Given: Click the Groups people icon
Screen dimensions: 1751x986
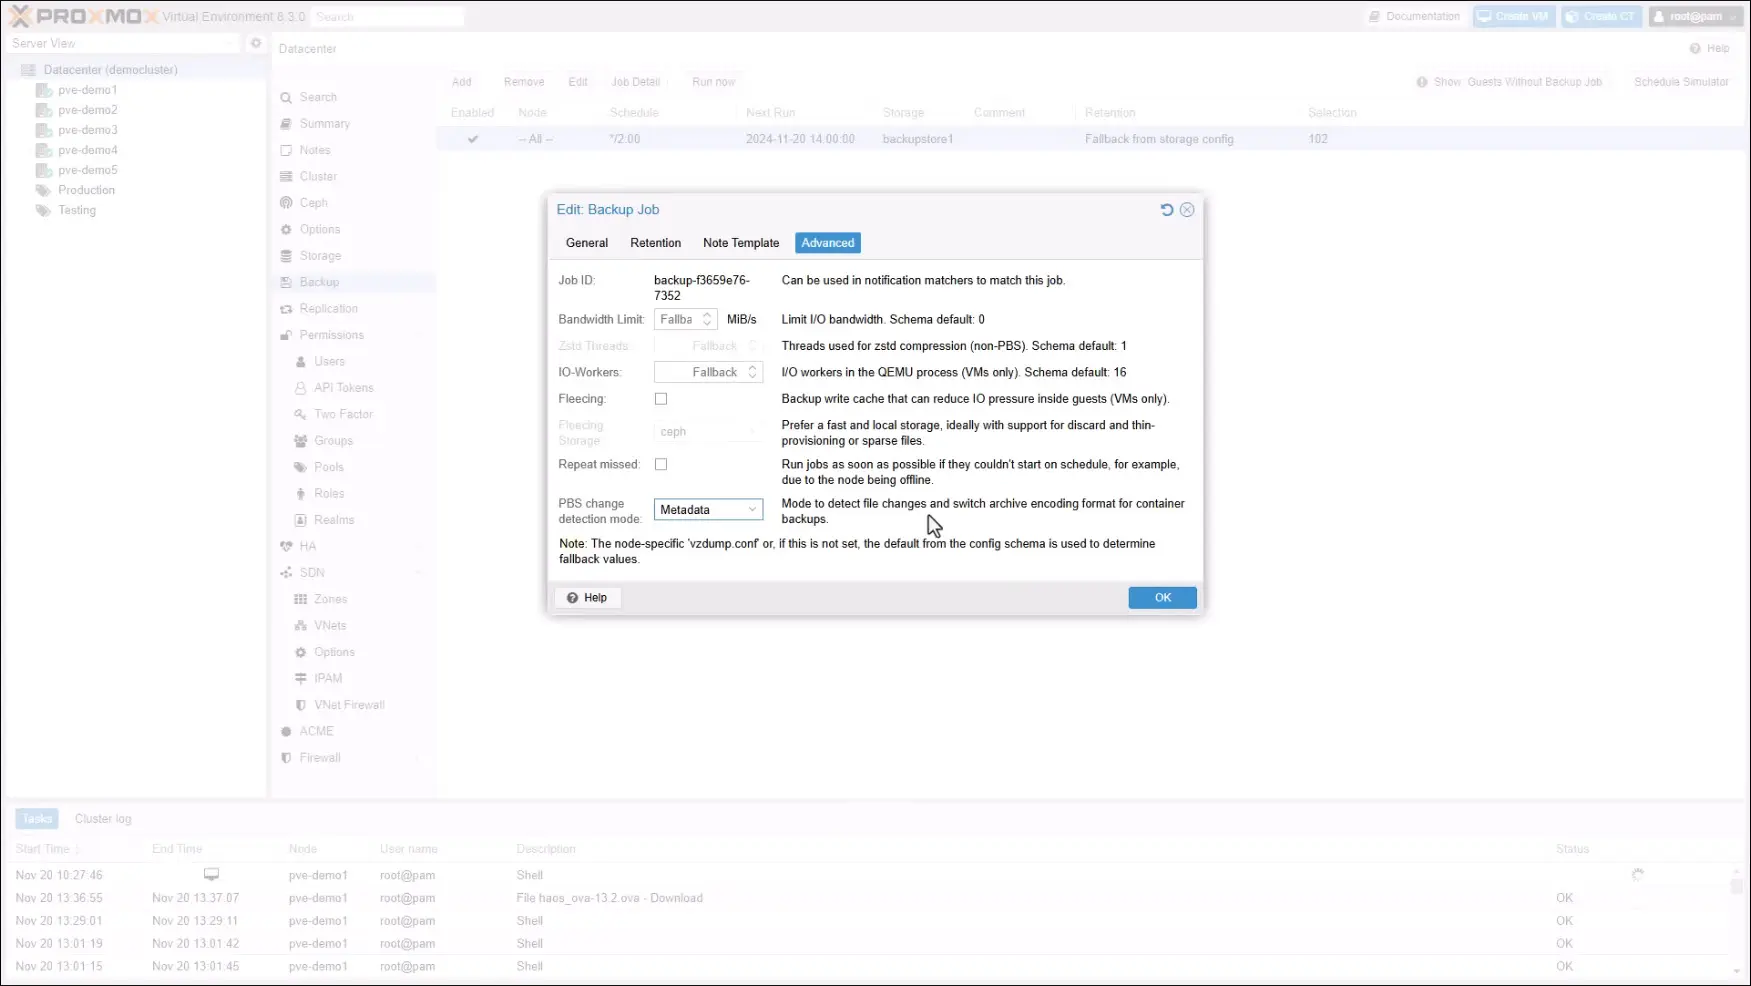Looking at the screenshot, I should [x=300, y=441].
